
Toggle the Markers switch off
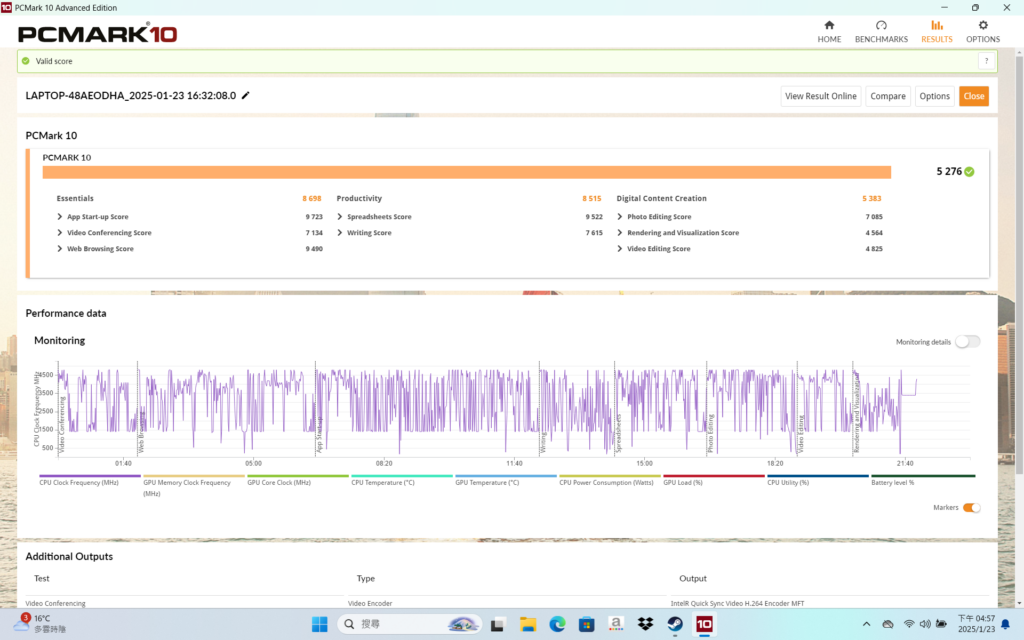click(x=972, y=507)
